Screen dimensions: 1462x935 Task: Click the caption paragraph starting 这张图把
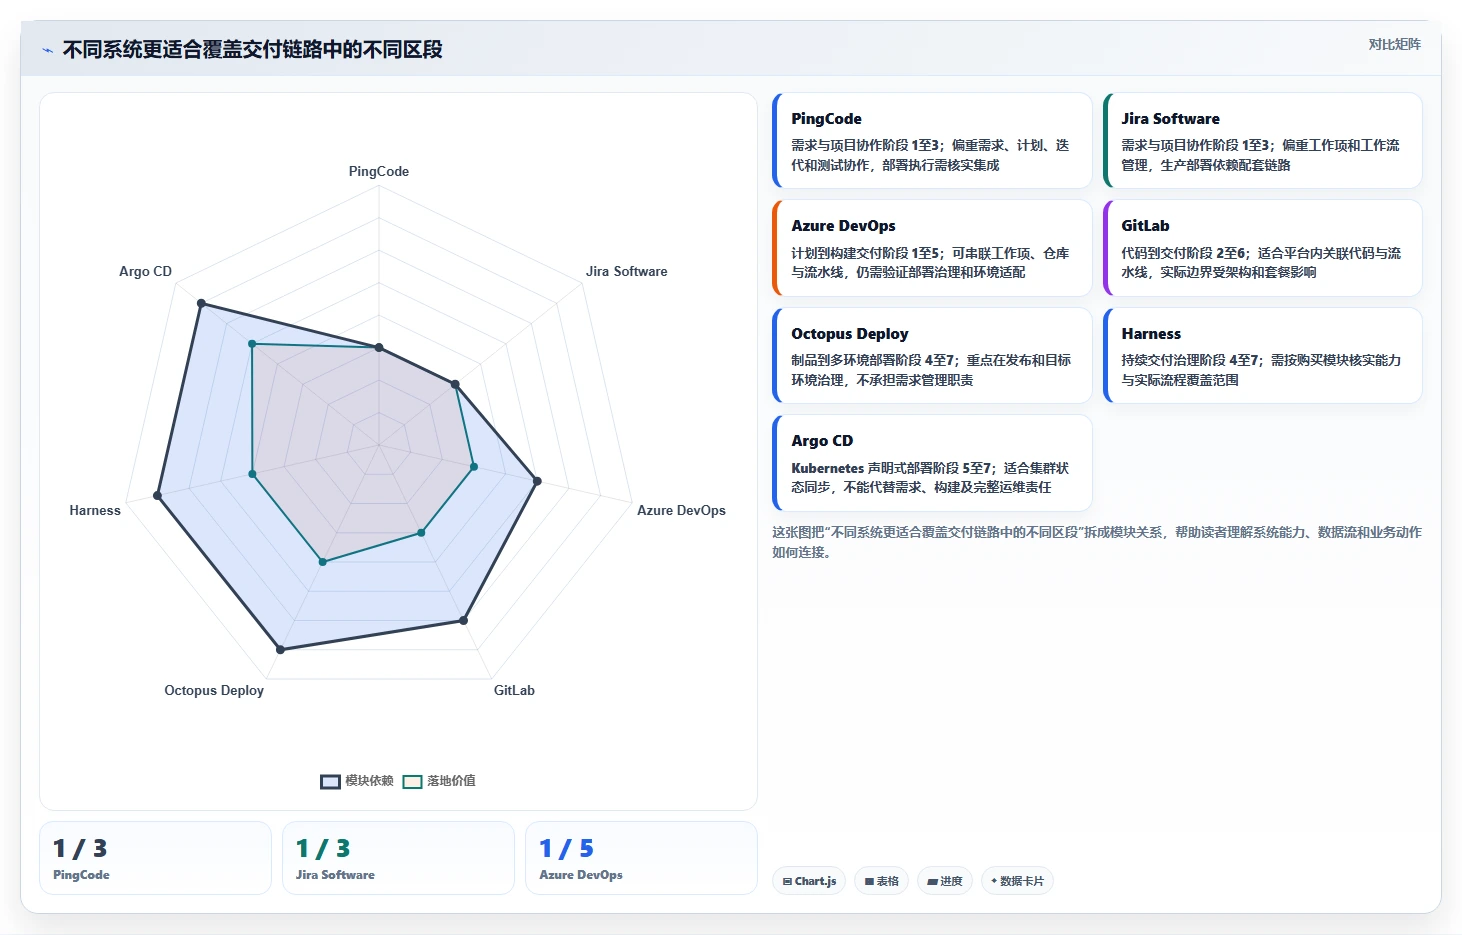(1097, 542)
